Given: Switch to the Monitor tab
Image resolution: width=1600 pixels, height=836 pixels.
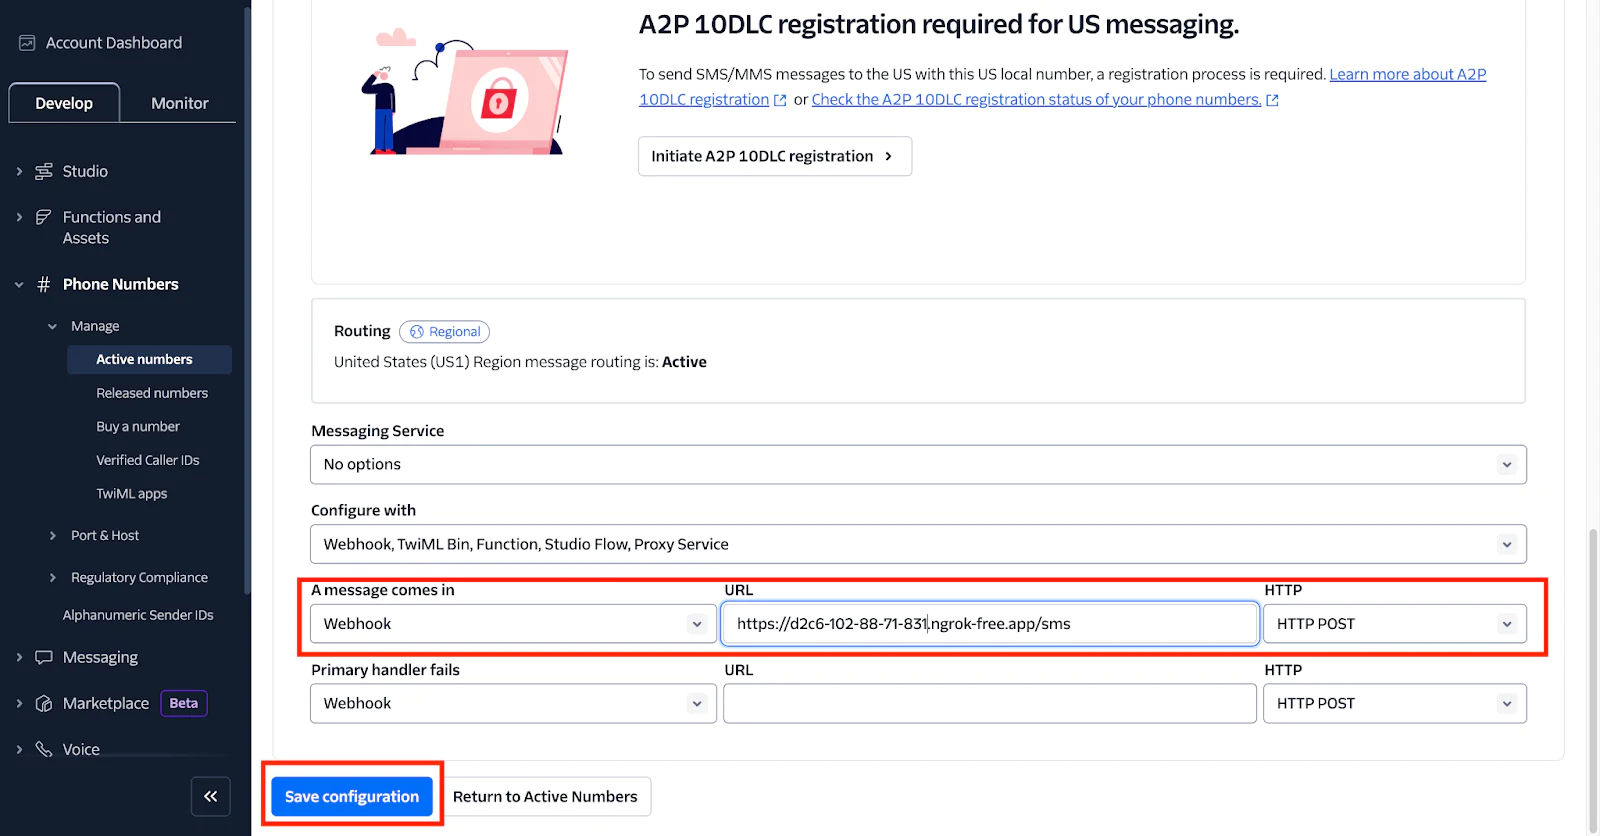Looking at the screenshot, I should click(180, 103).
